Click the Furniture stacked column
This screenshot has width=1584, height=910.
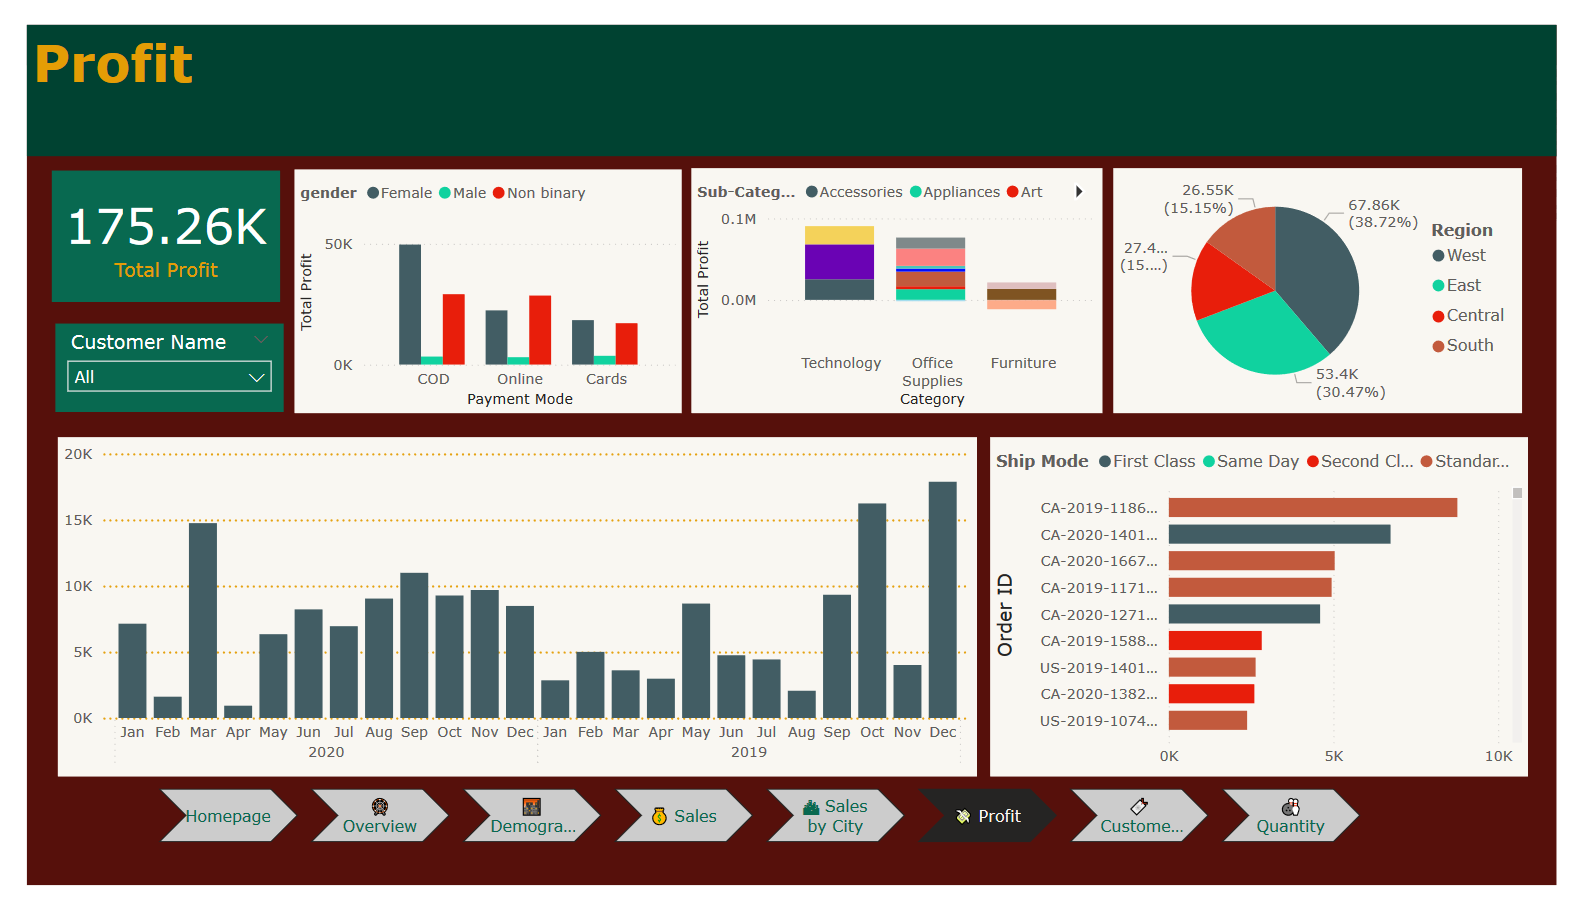pyautogui.click(x=1021, y=295)
